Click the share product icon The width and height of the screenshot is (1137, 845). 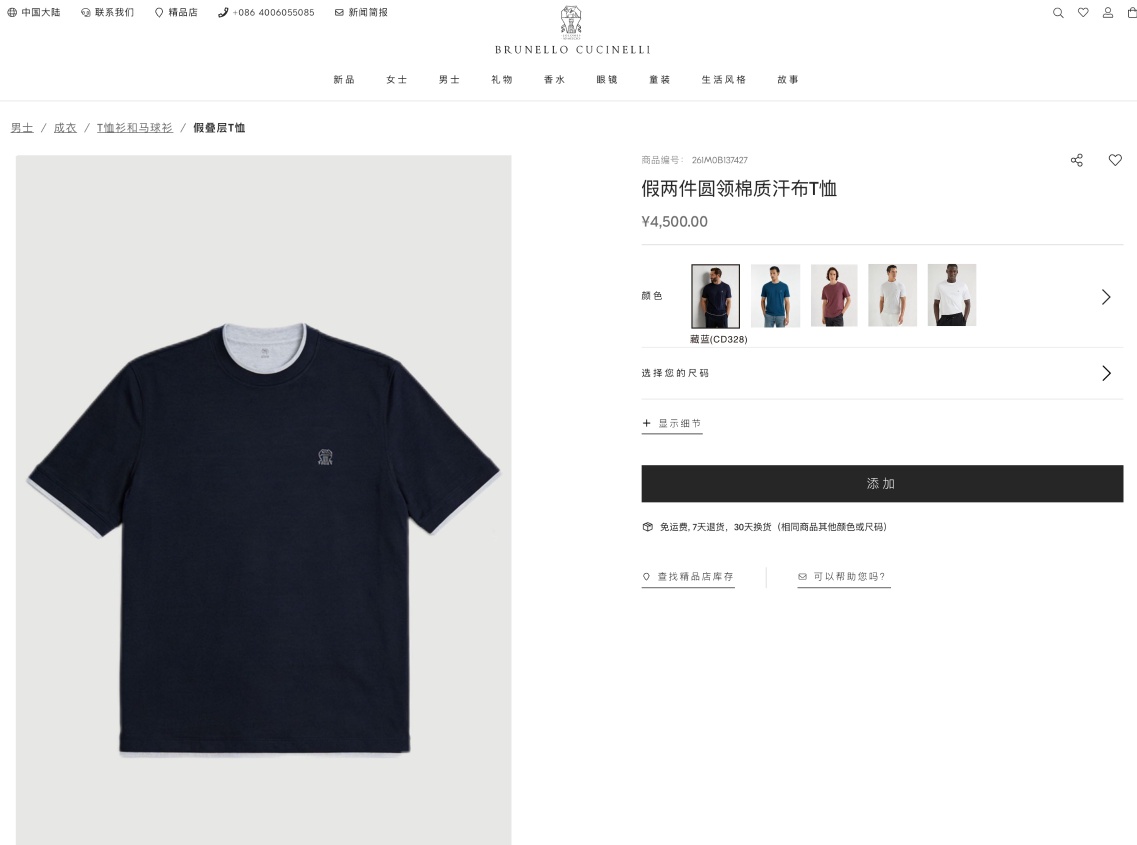pyautogui.click(x=1077, y=160)
